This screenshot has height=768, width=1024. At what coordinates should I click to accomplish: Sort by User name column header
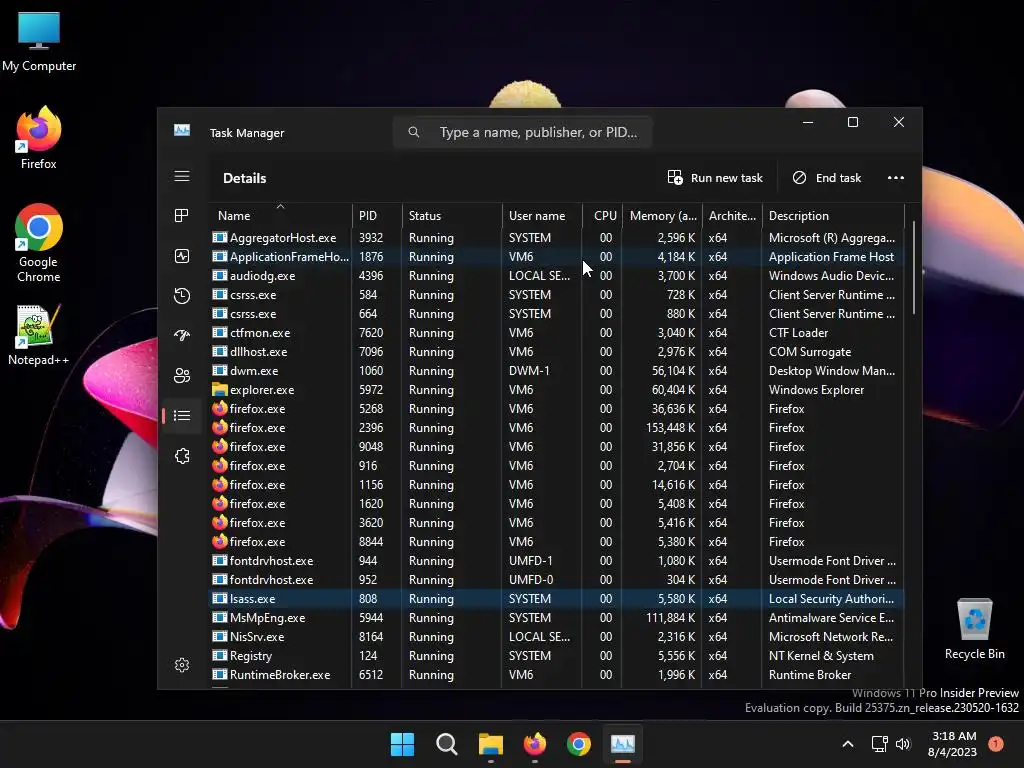tap(542, 216)
